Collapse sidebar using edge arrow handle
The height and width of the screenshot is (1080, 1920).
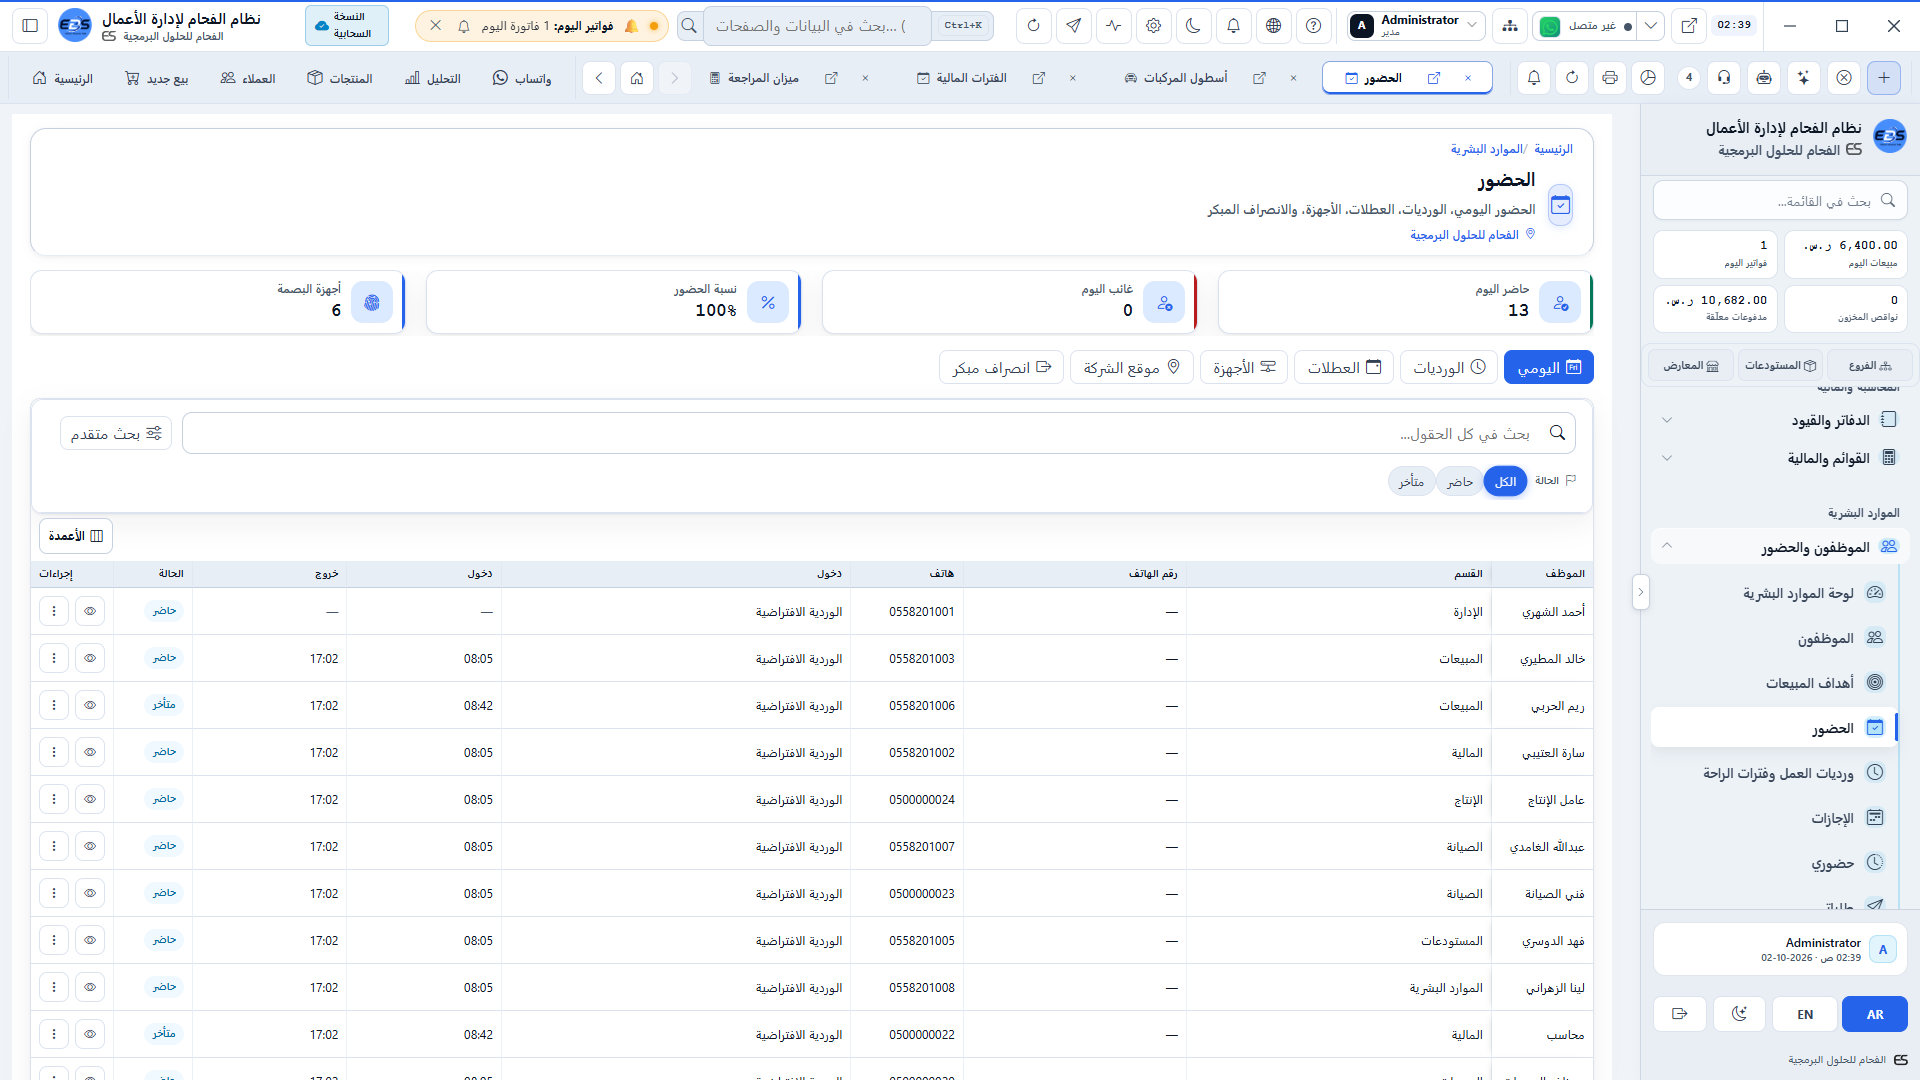click(x=1641, y=592)
